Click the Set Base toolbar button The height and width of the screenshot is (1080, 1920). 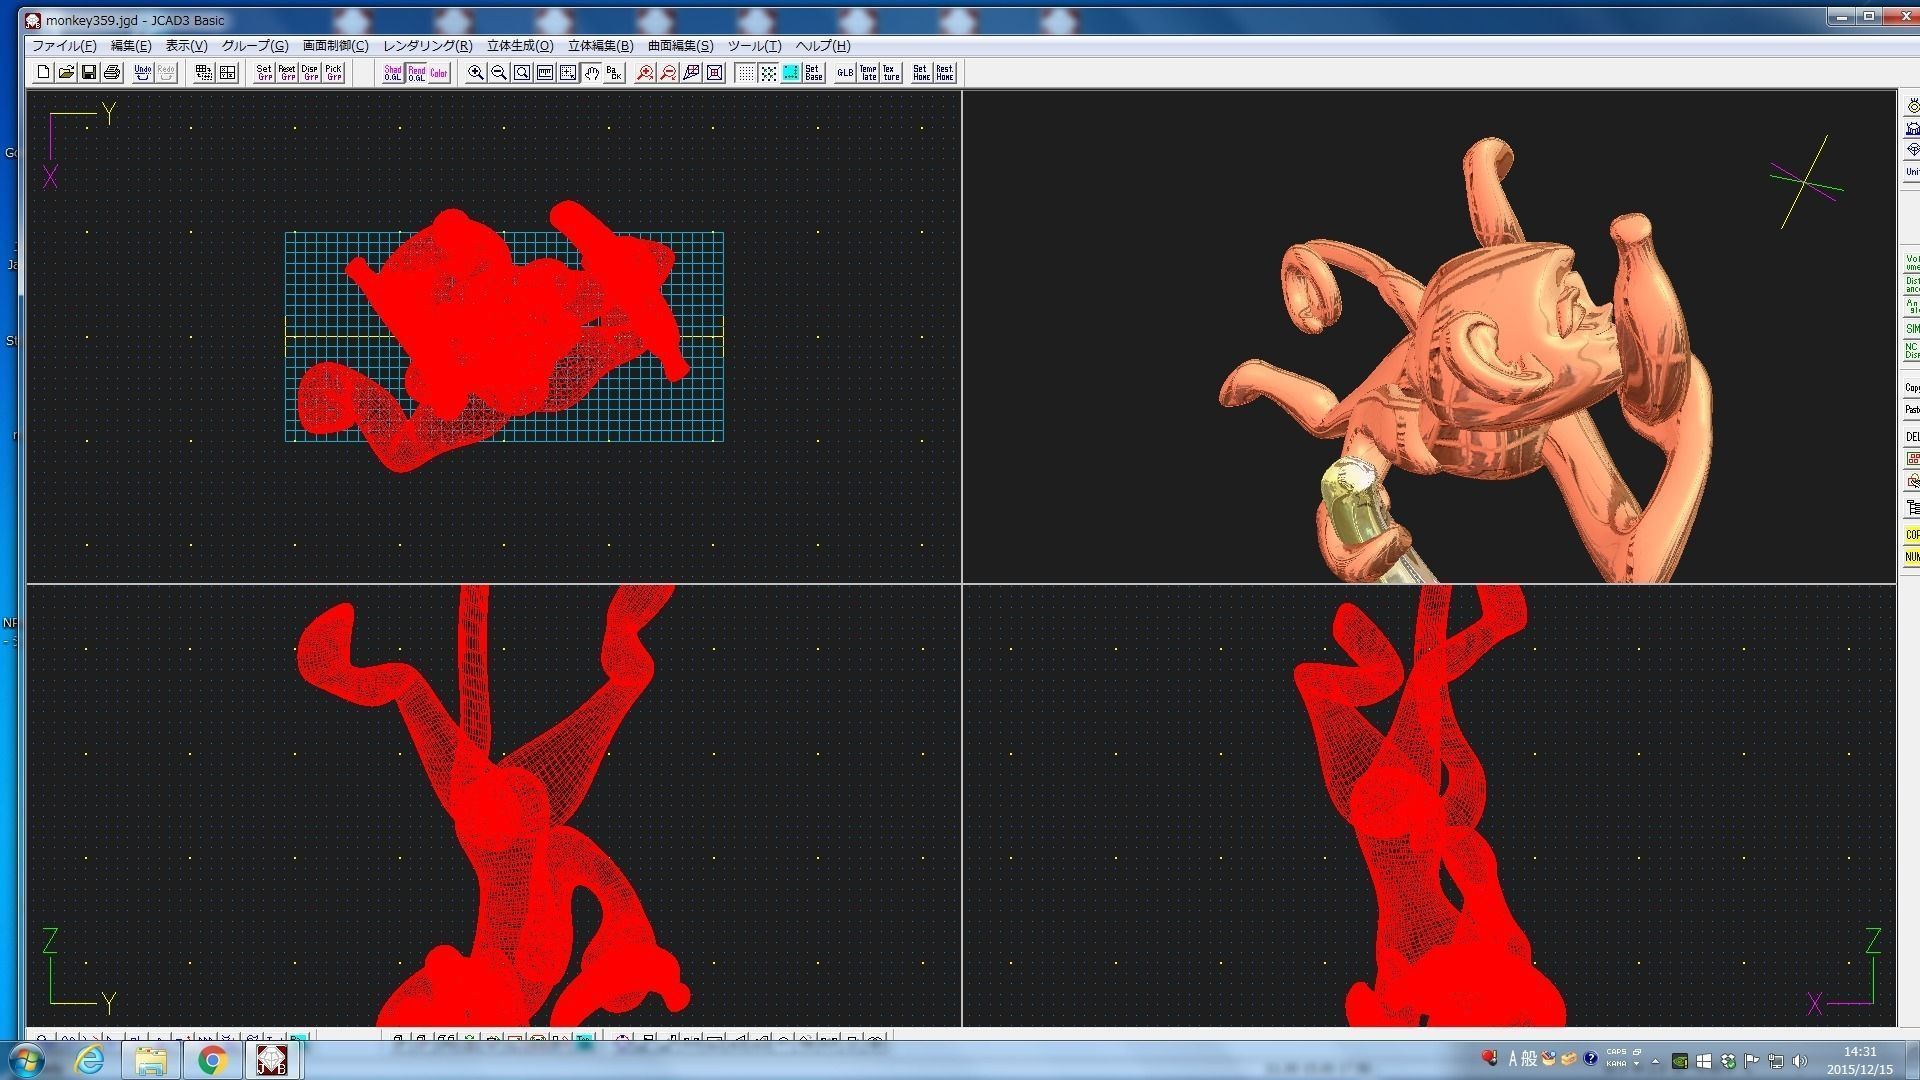[814, 72]
